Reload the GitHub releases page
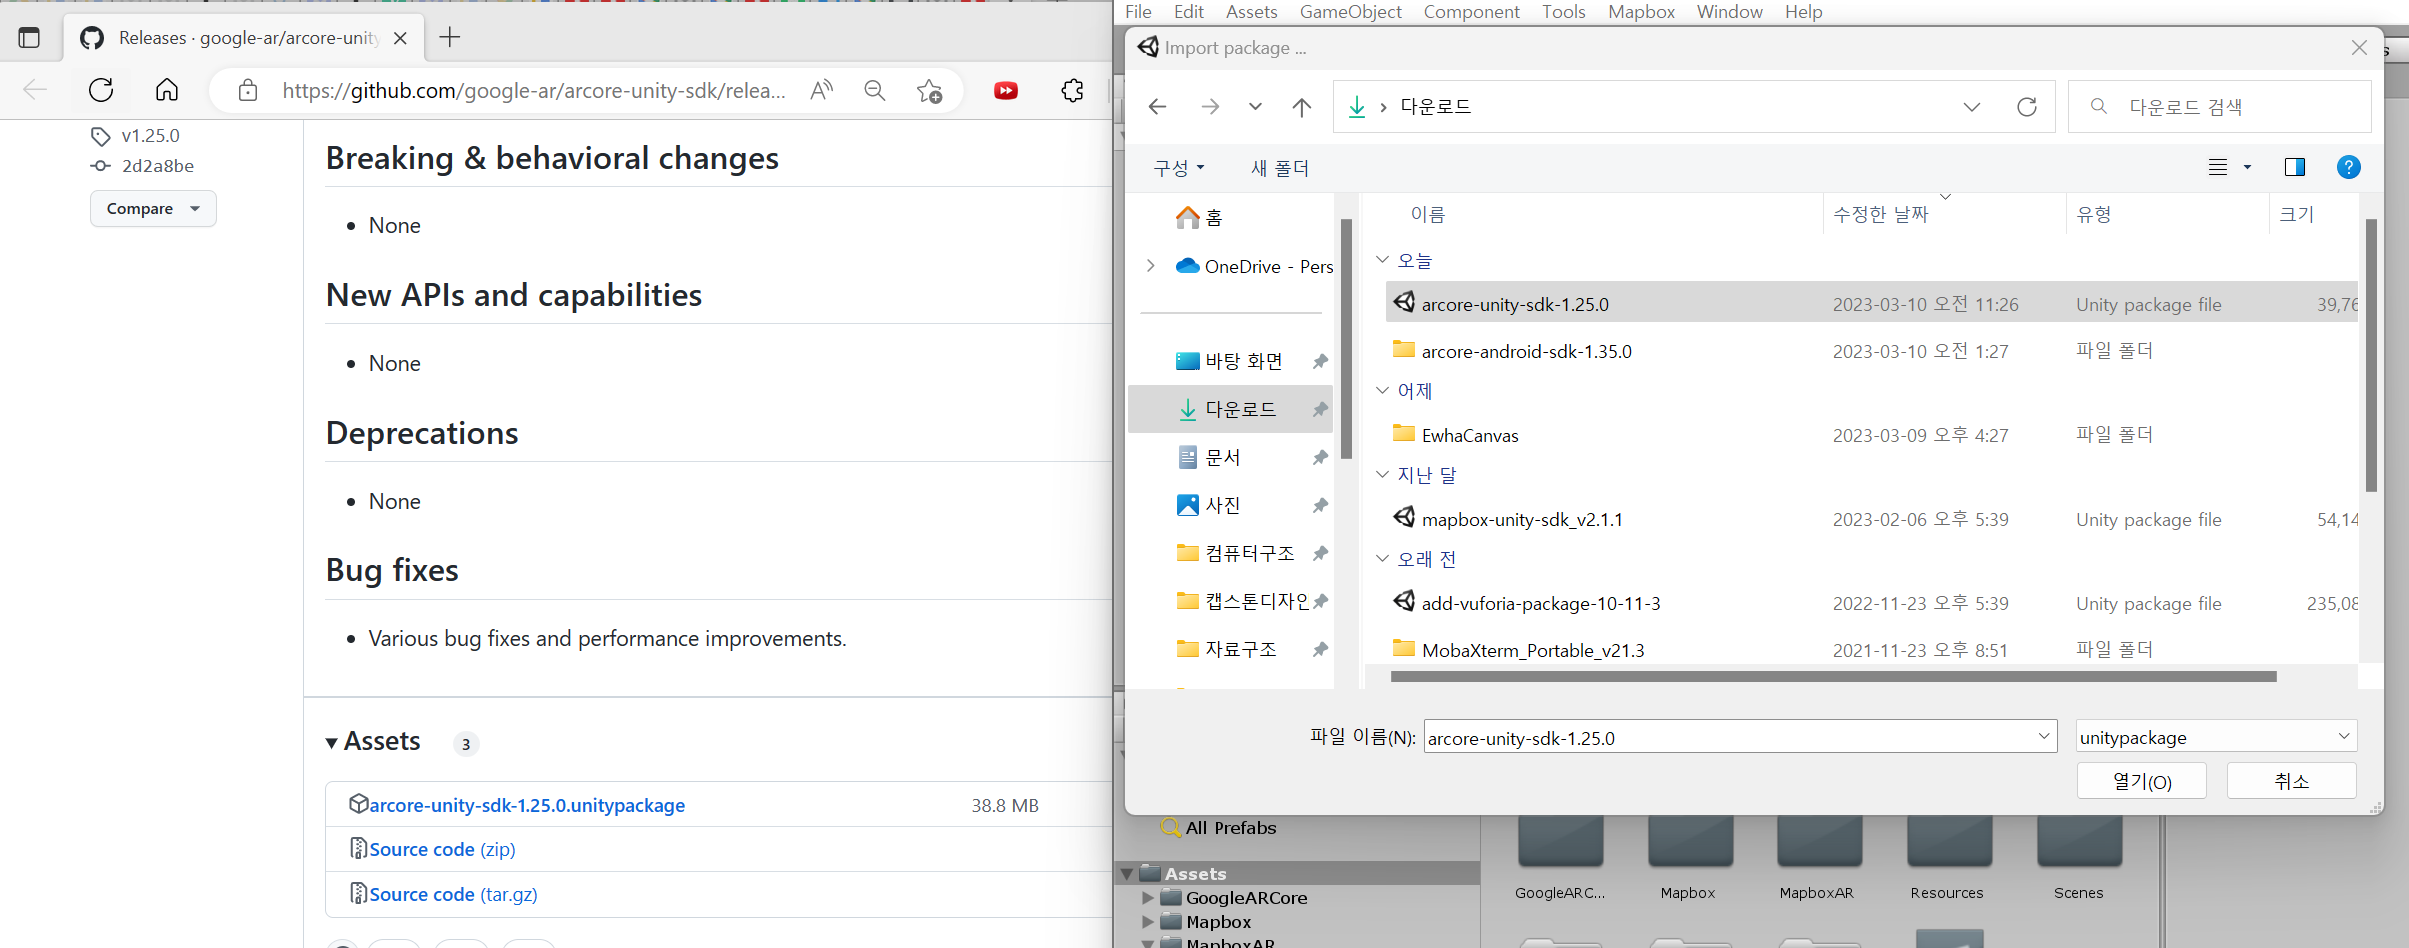The height and width of the screenshot is (948, 2409). 101,90
